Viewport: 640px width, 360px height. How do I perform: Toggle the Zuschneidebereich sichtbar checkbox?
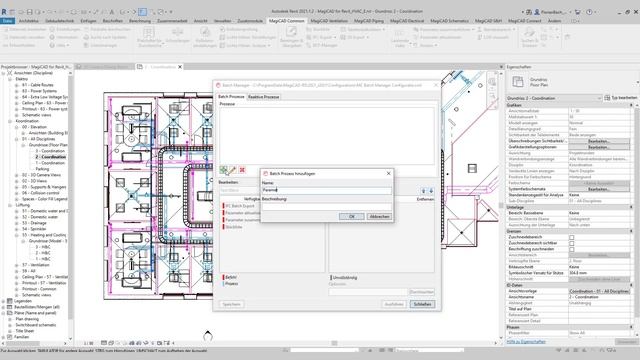pyautogui.click(x=571, y=243)
